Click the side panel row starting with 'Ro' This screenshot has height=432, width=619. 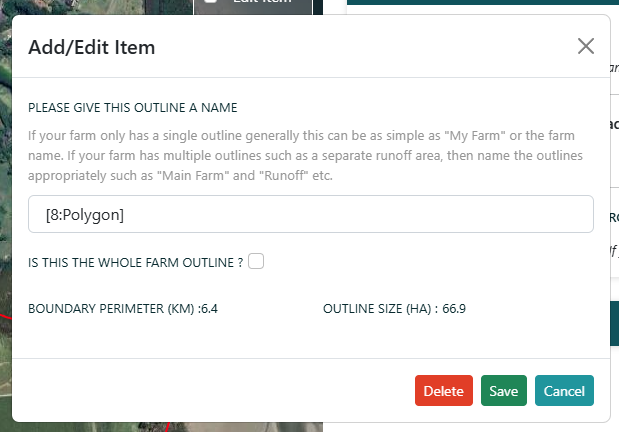[x=615, y=217]
